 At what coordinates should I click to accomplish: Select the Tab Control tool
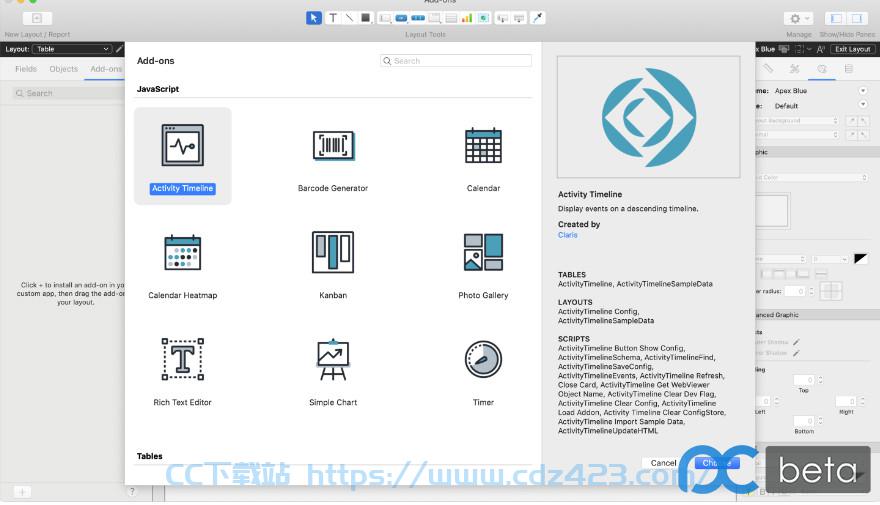click(435, 19)
